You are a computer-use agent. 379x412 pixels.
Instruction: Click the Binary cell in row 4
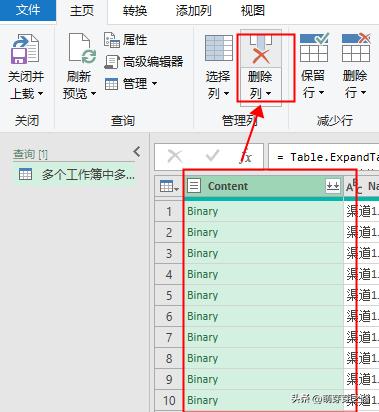263,274
